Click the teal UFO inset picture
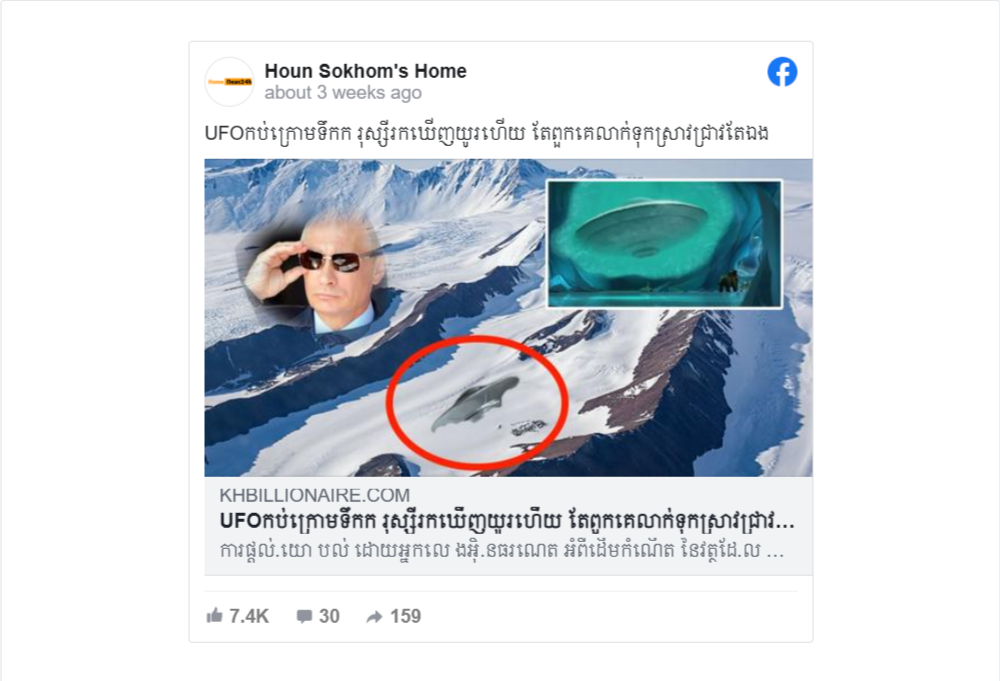The width and height of the screenshot is (1000, 681). coord(665,244)
